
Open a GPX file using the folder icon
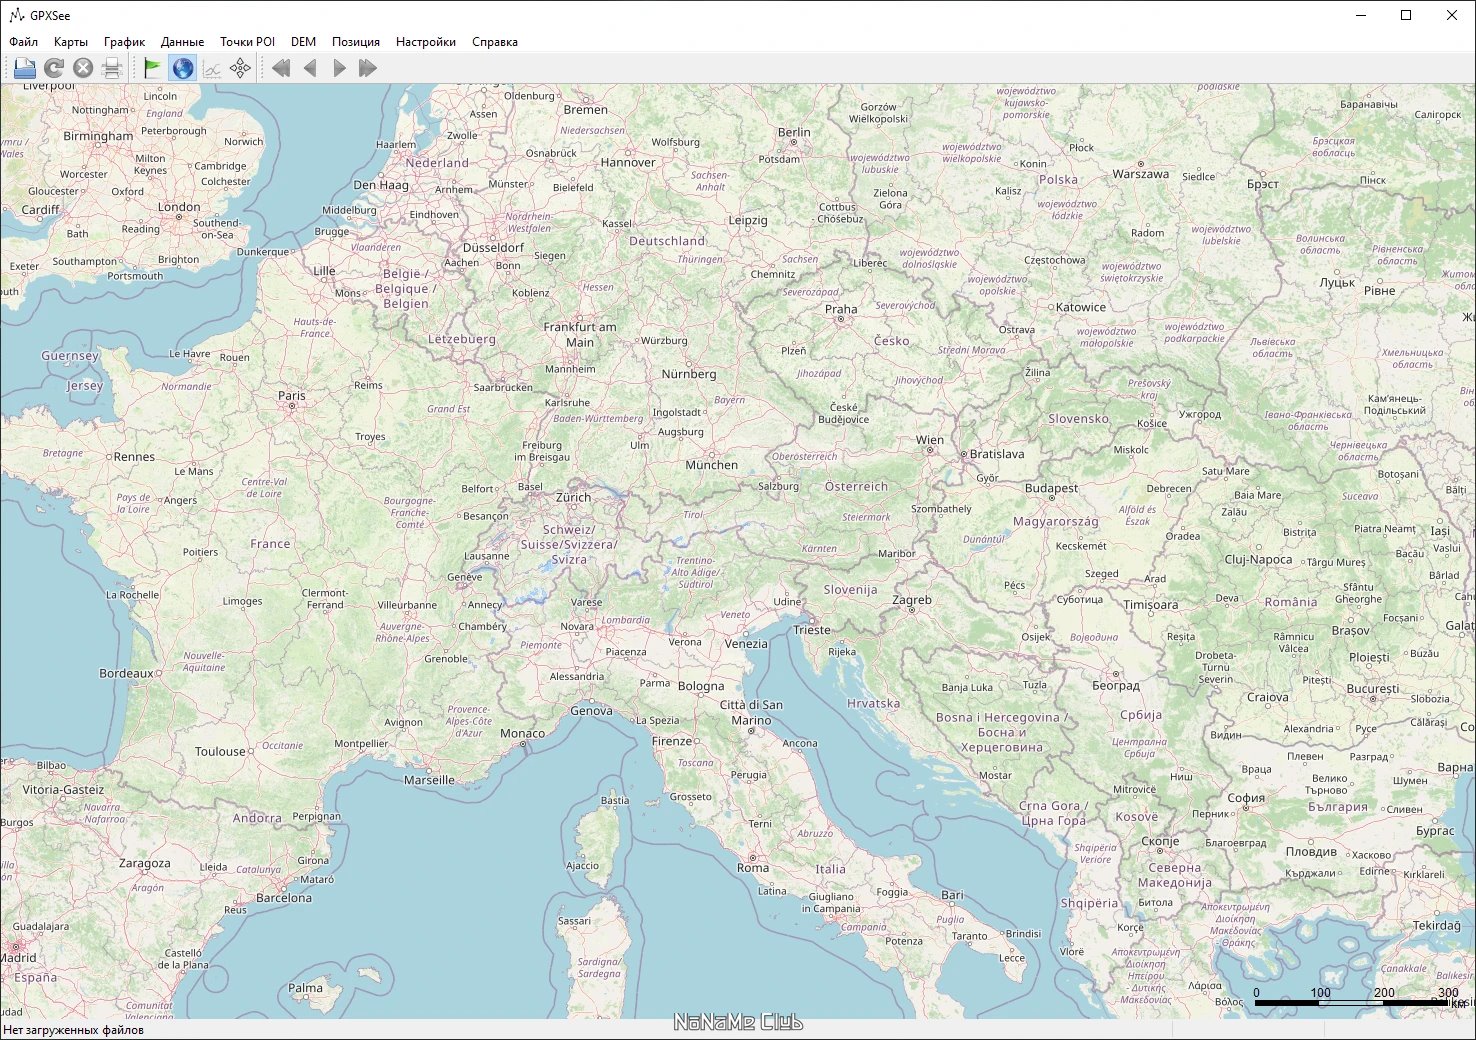tap(22, 67)
